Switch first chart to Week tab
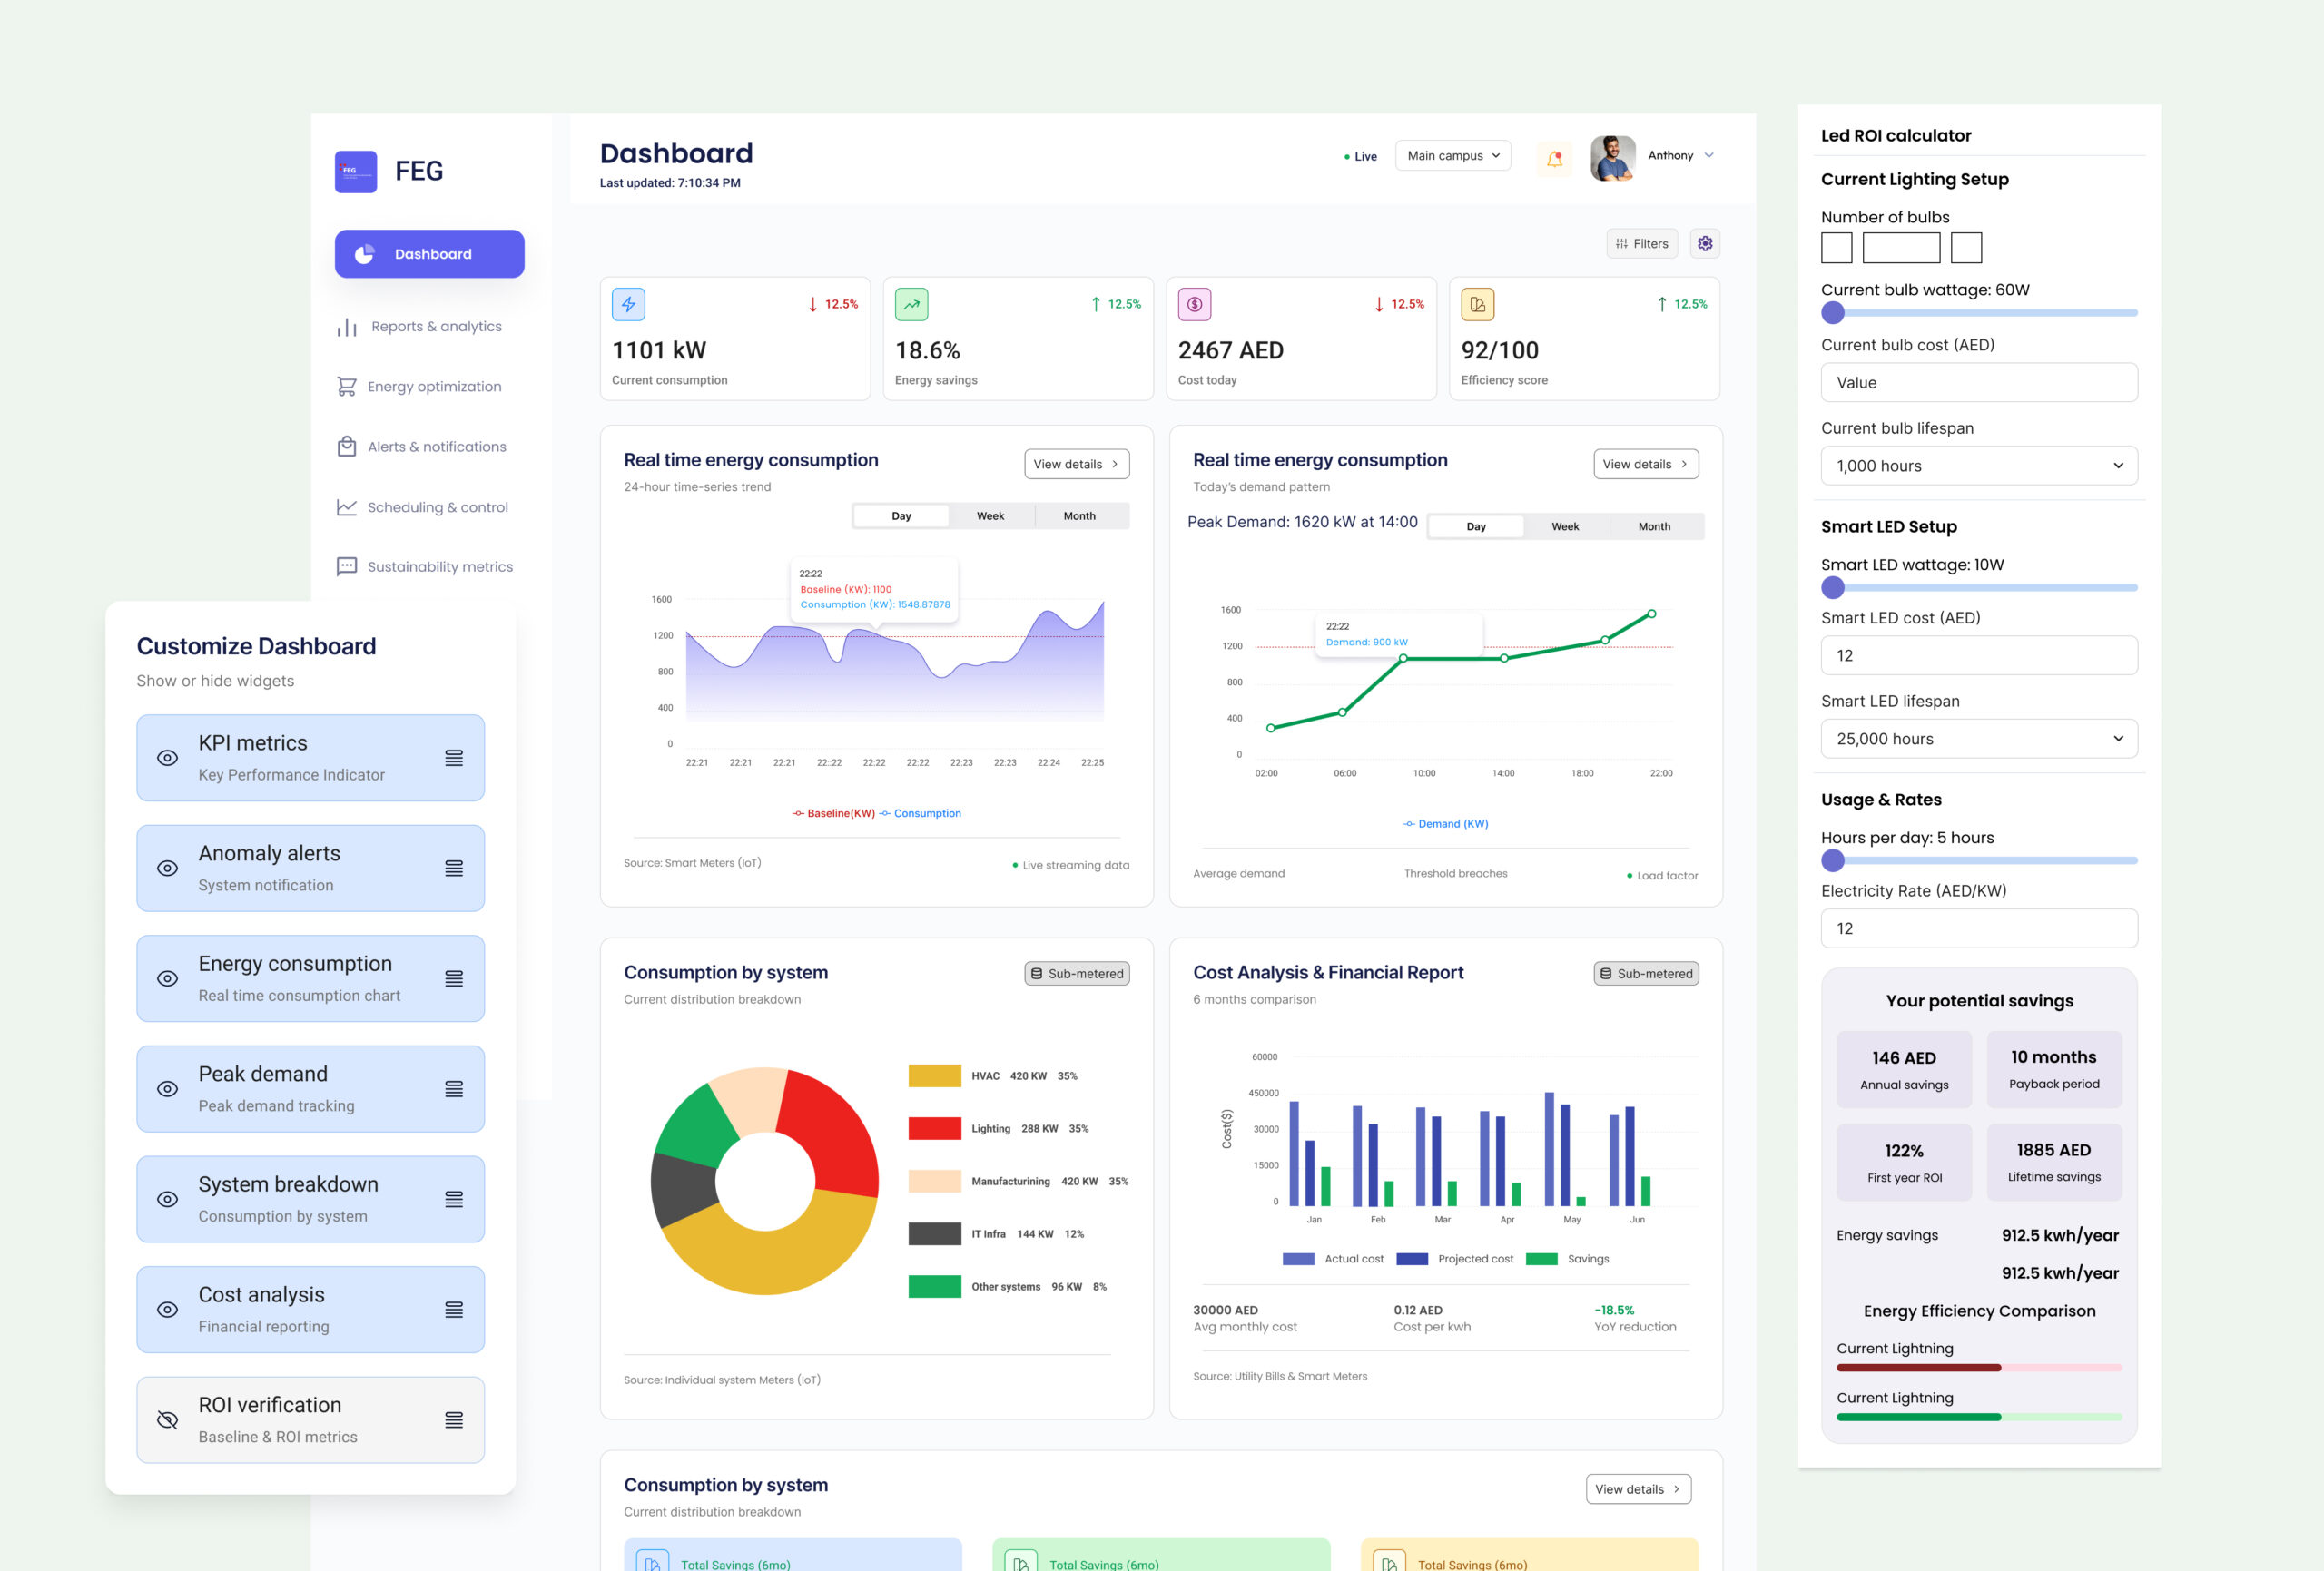Image resolution: width=2324 pixels, height=1571 pixels. pyautogui.click(x=990, y=516)
